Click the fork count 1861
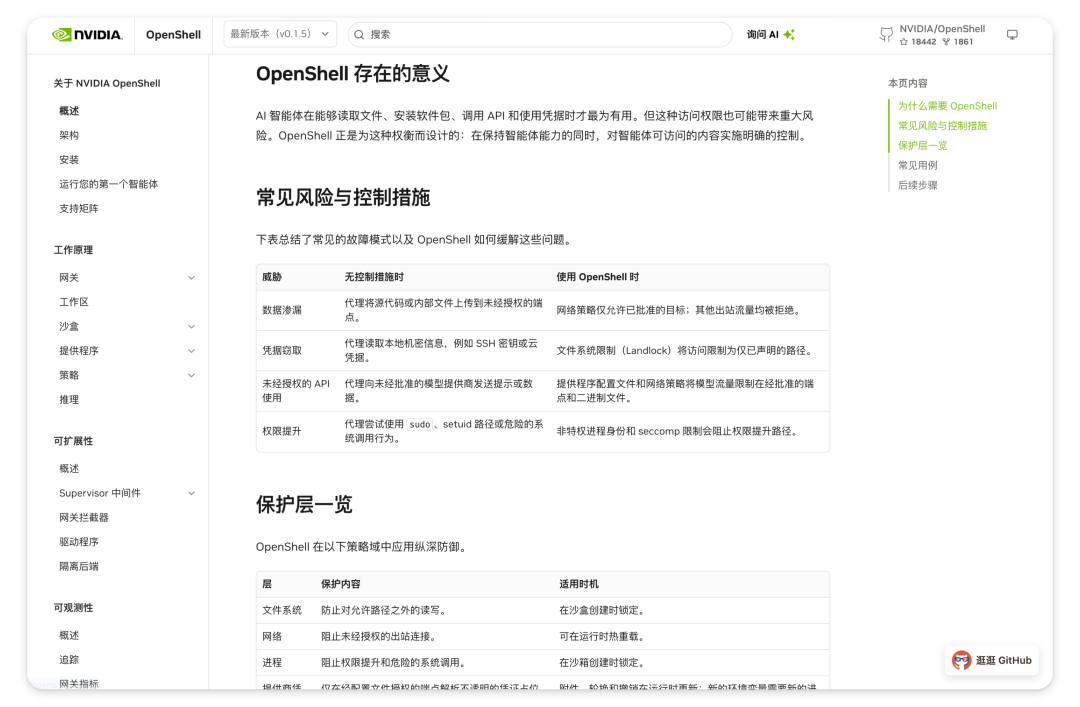 [x=958, y=42]
